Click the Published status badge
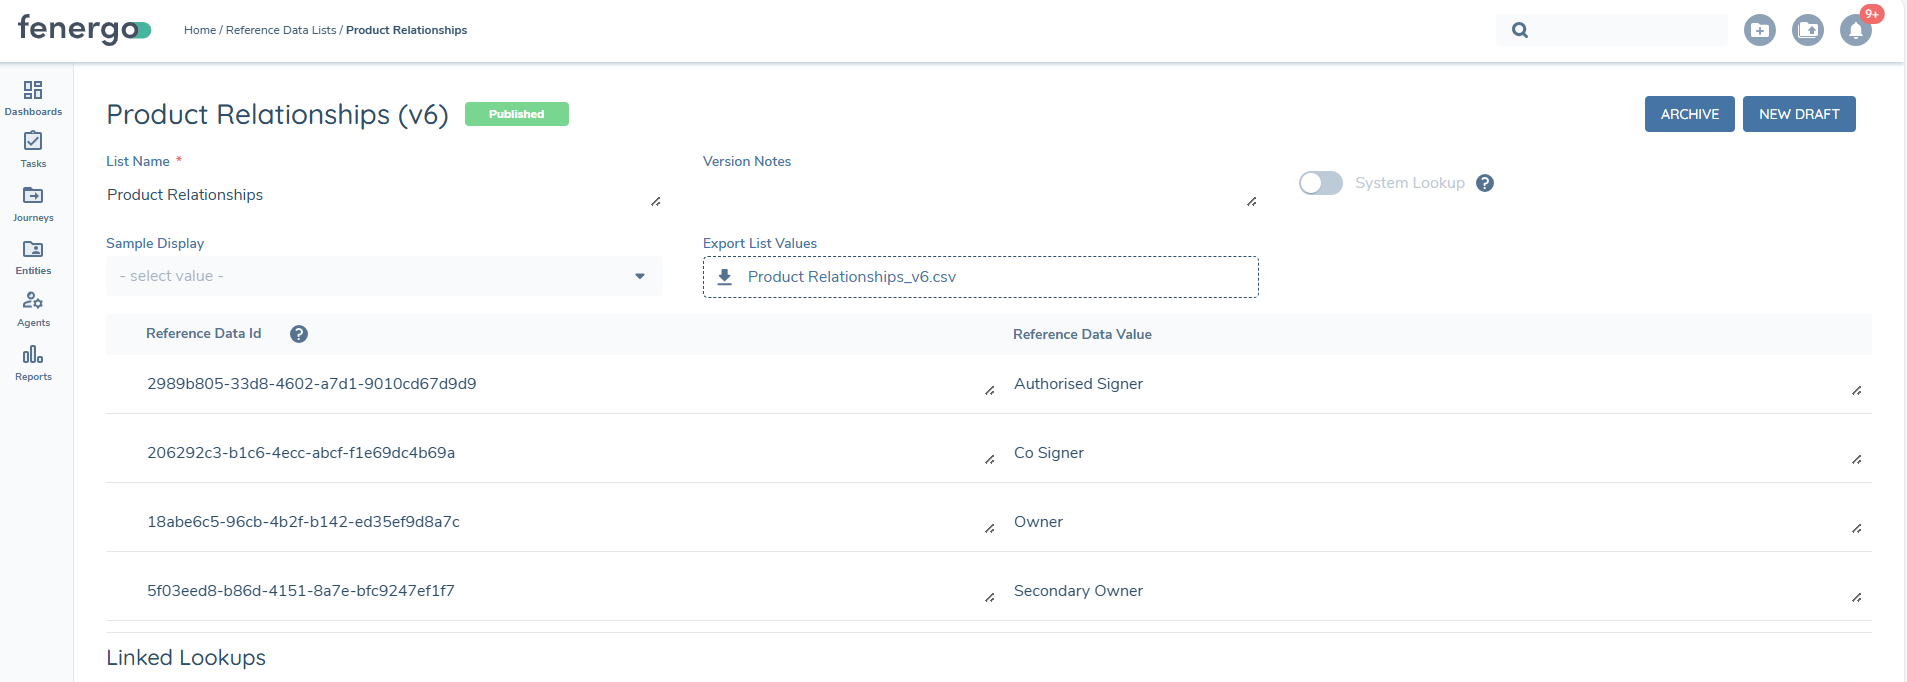Screen dimensions: 1907x682 pyautogui.click(x=517, y=114)
